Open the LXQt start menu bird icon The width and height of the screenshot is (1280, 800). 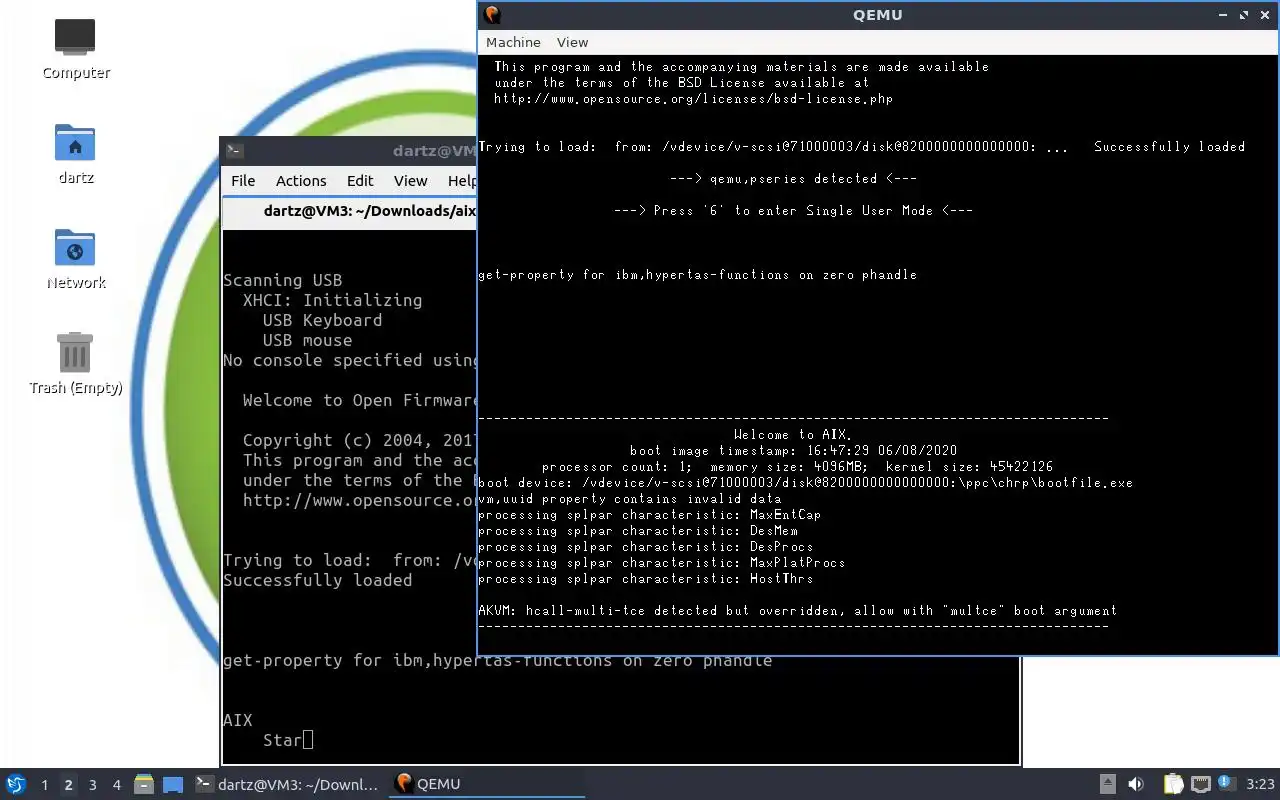pos(15,784)
